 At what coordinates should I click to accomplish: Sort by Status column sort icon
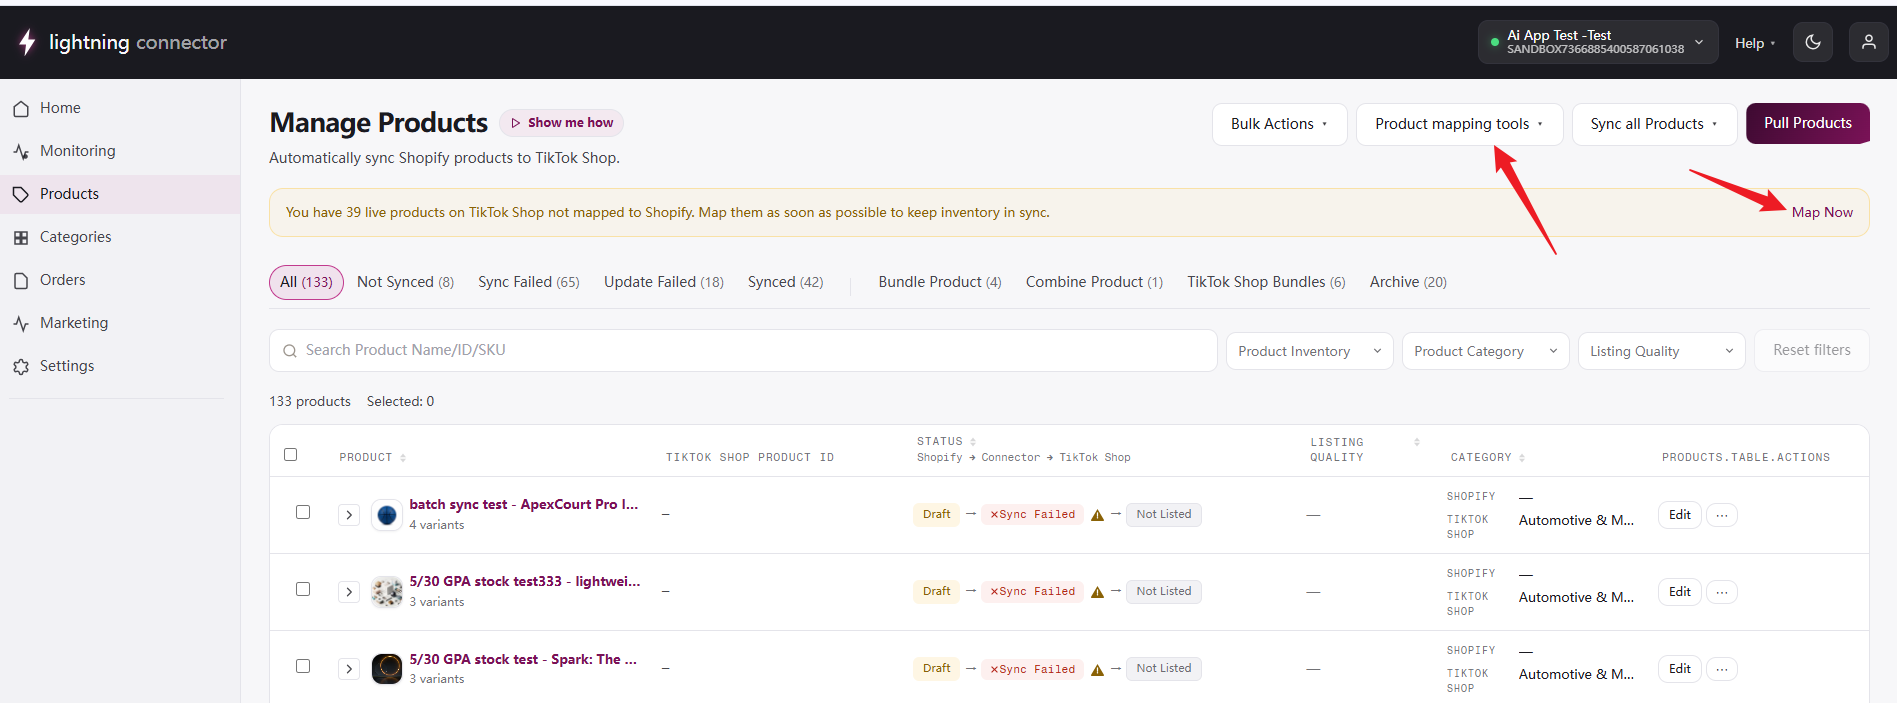pos(973,441)
